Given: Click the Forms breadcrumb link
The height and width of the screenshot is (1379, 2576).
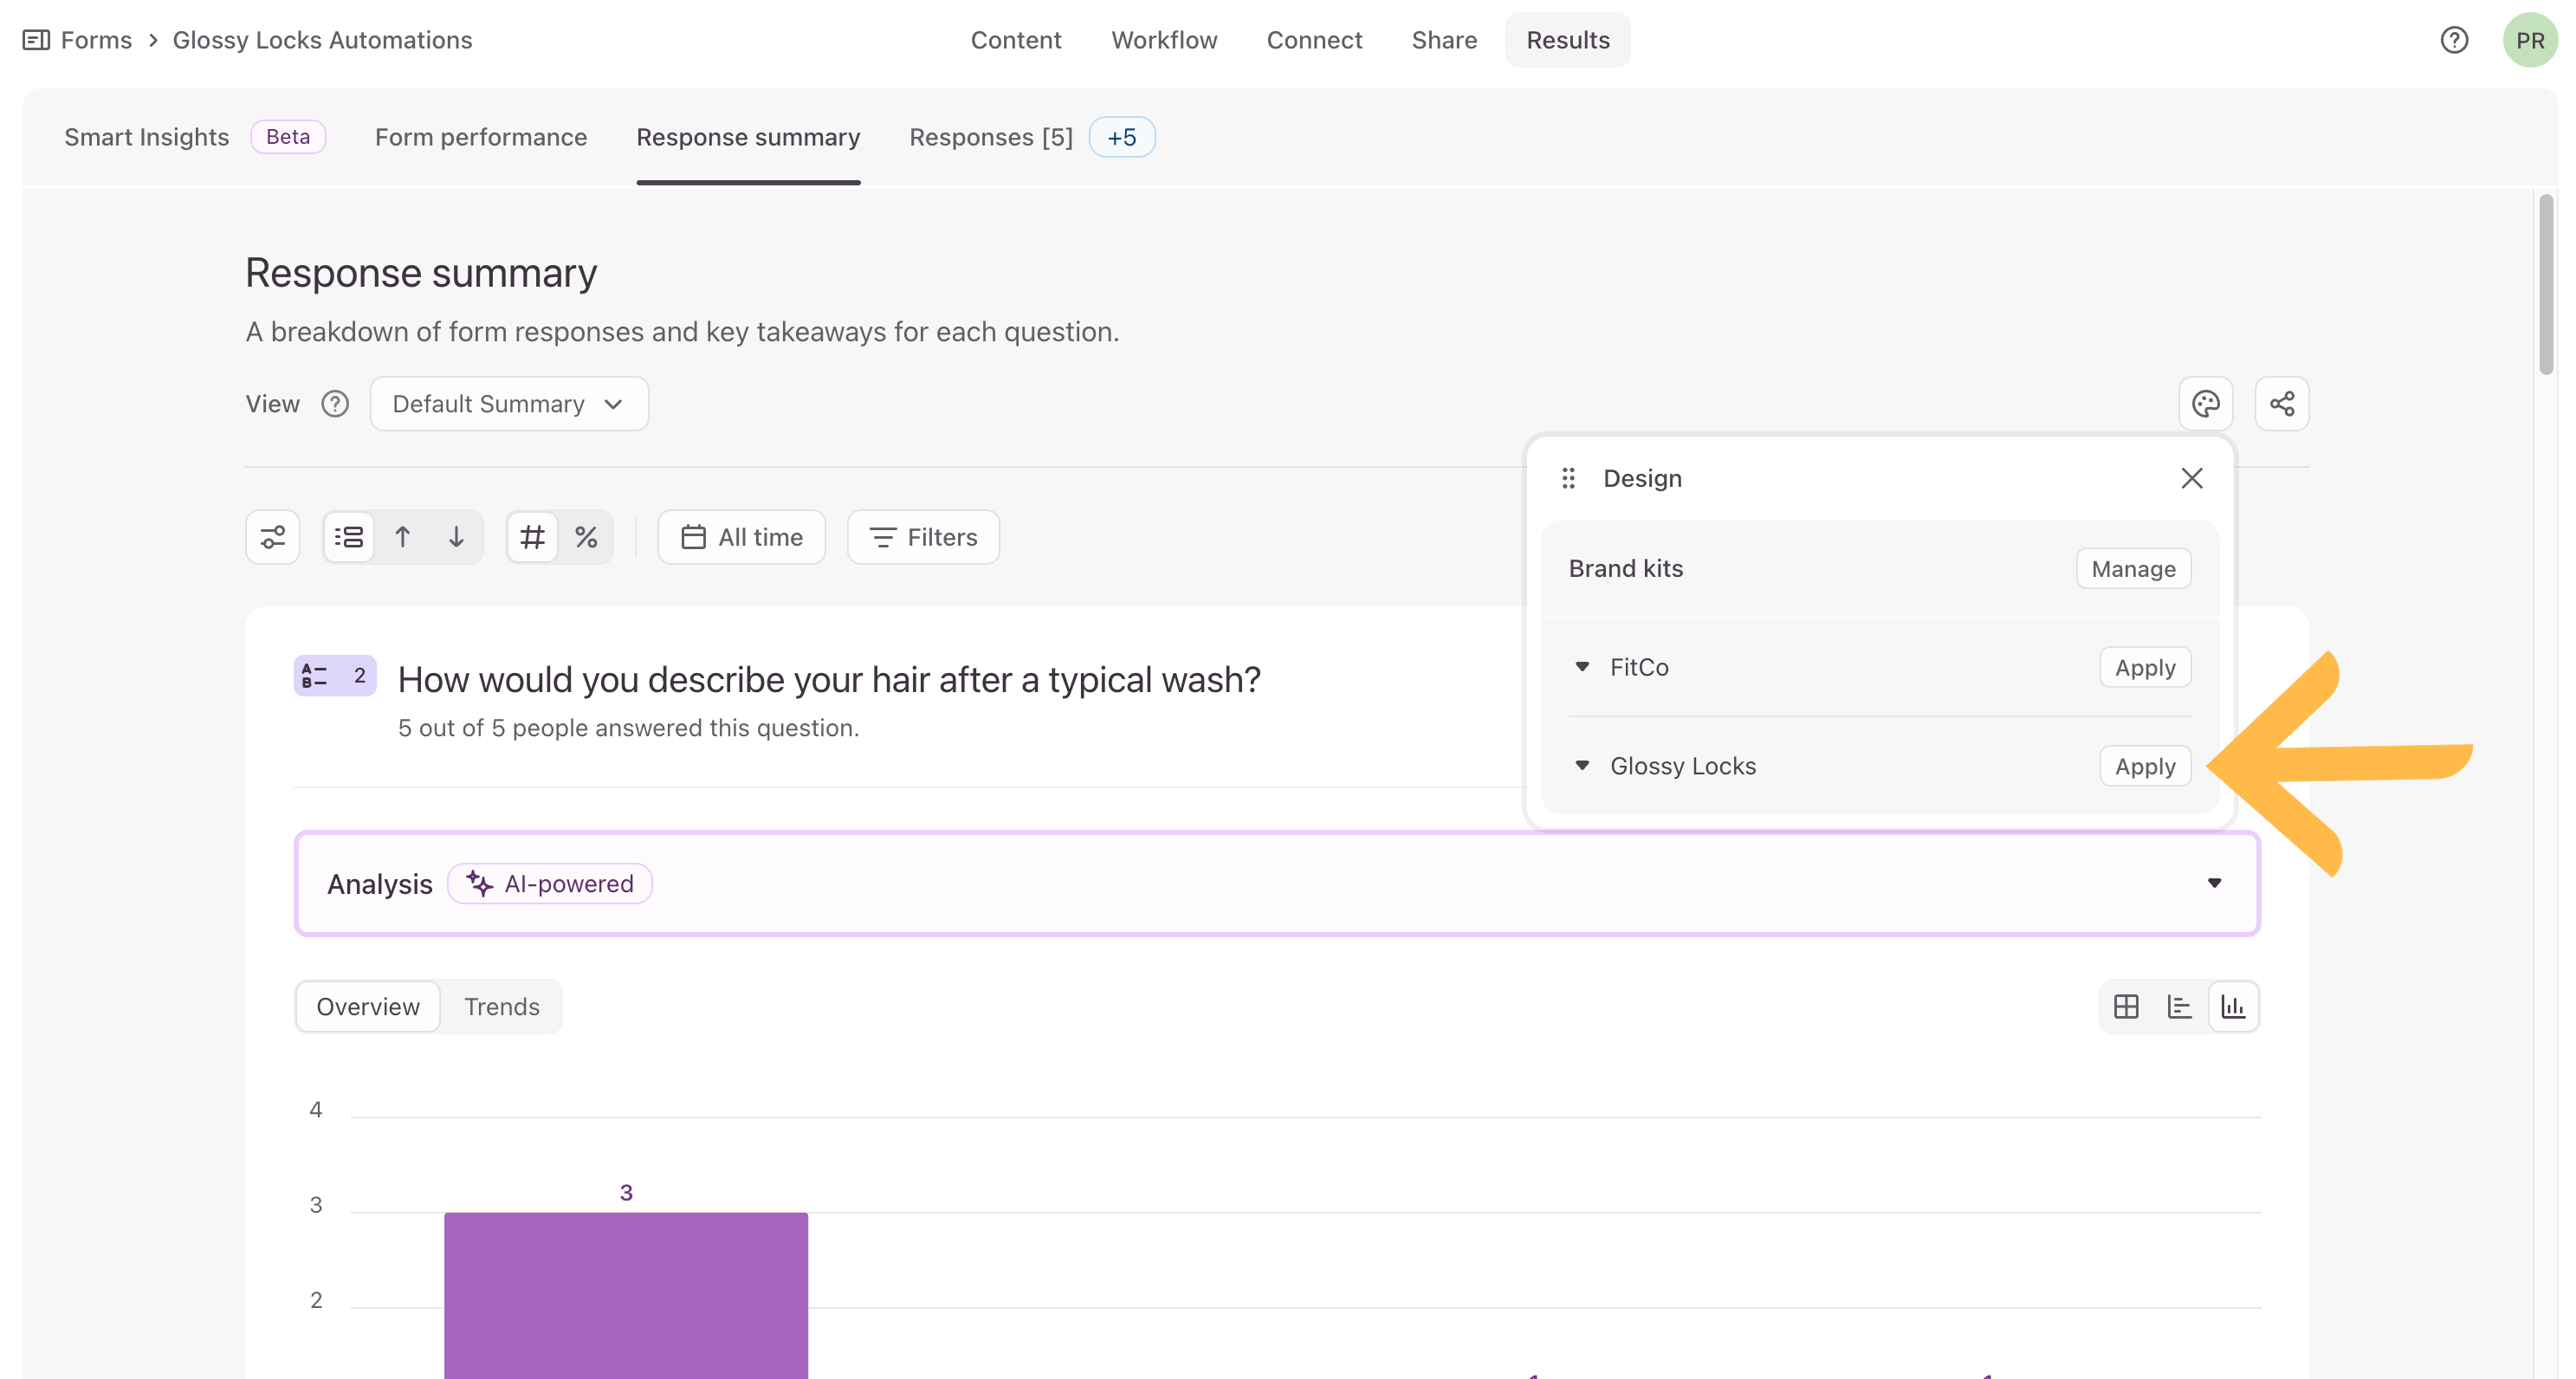Looking at the screenshot, I should pos(96,40).
